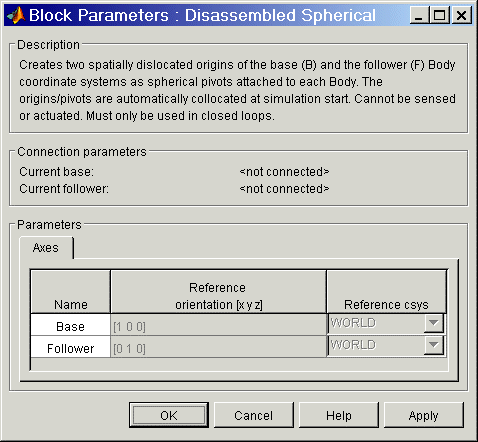Close the Disassembled Spherical dialog

[462, 15]
